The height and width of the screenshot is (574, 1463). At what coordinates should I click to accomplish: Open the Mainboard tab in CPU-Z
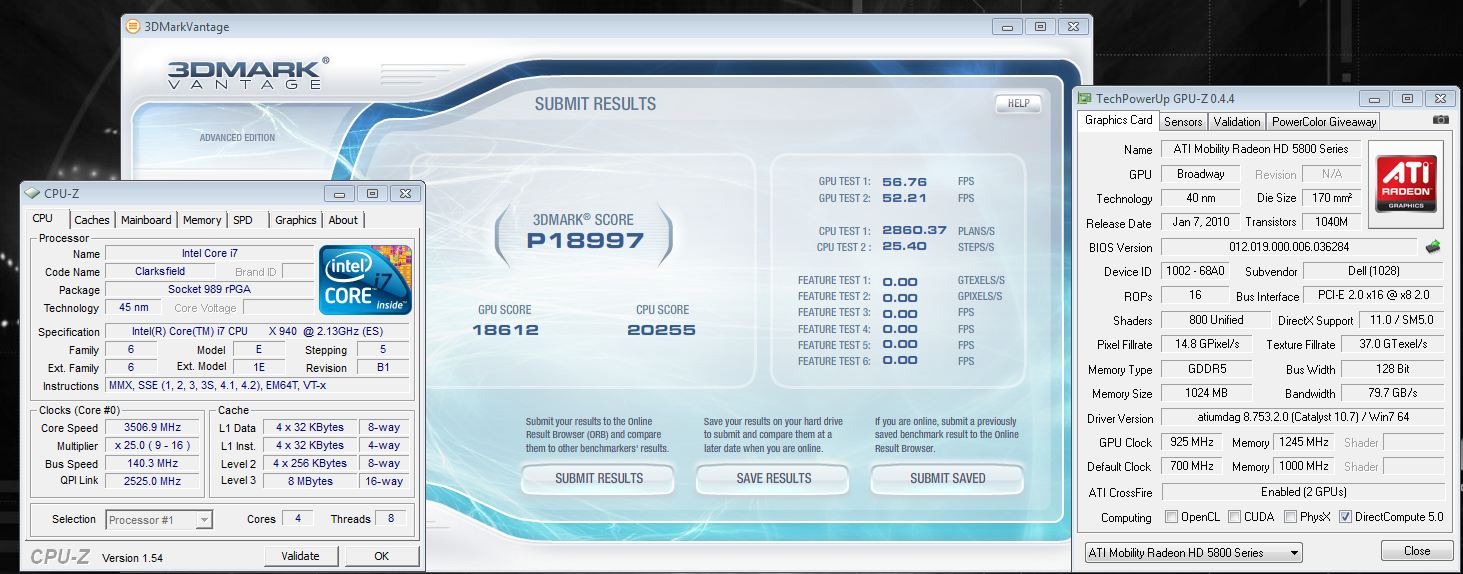click(146, 220)
